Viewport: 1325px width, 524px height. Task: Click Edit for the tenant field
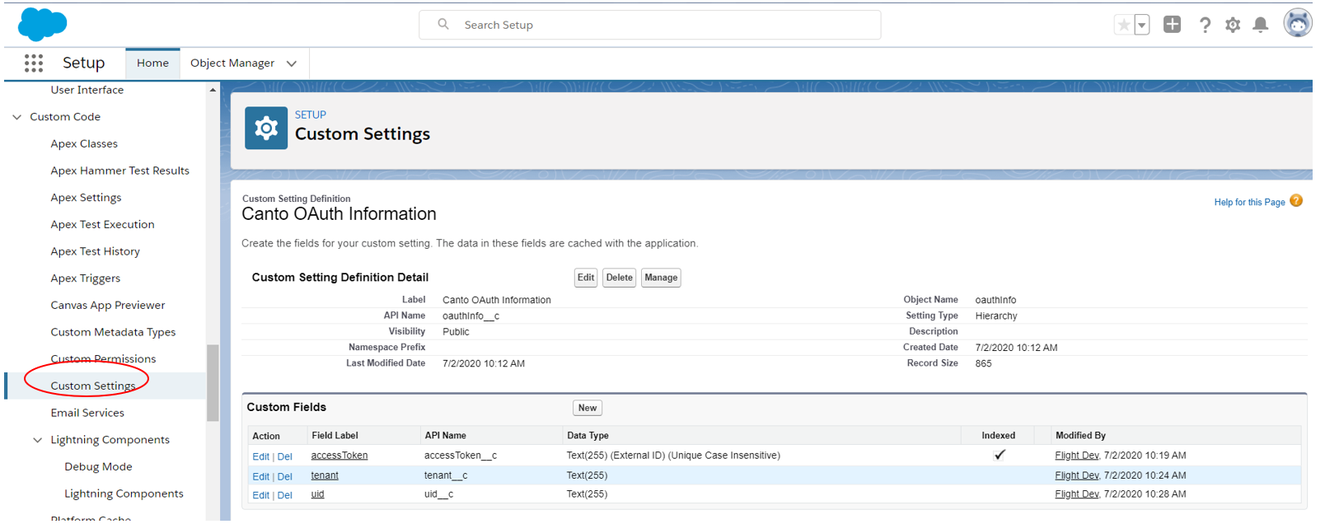[261, 476]
